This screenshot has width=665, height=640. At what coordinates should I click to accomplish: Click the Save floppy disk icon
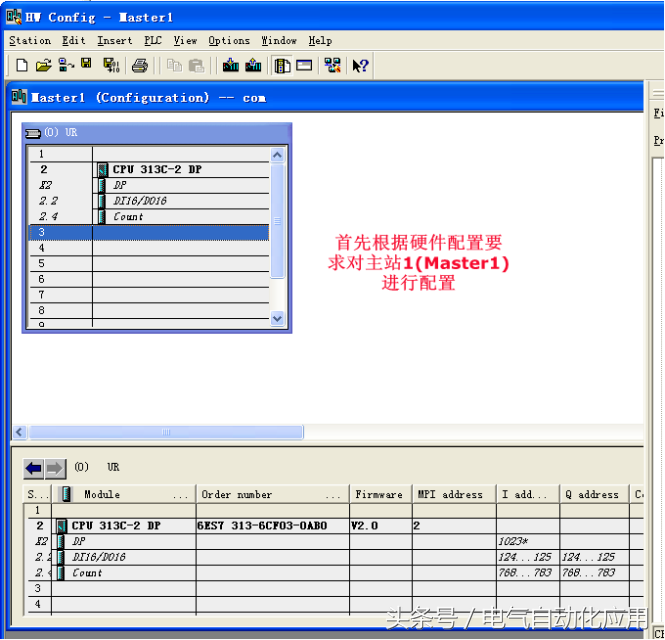87,66
